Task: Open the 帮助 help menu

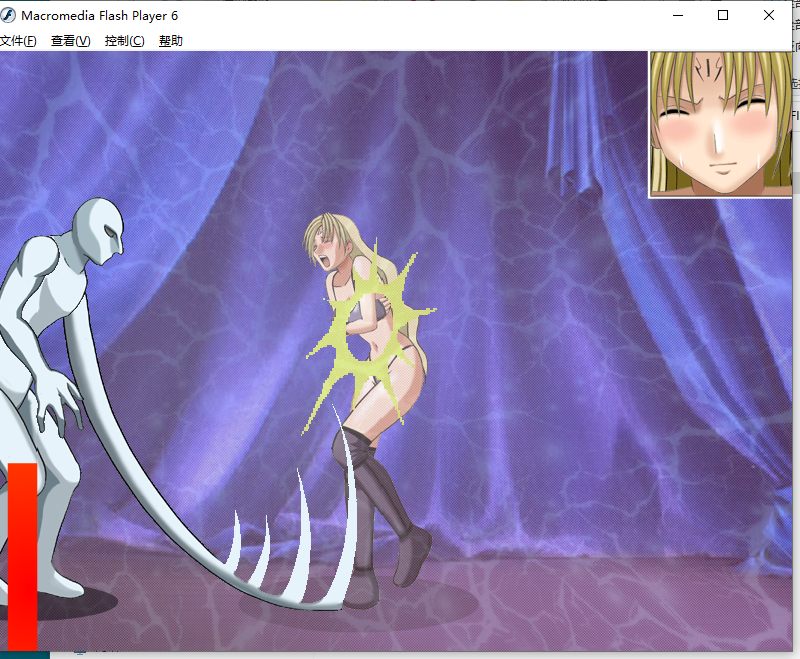Action: 171,41
